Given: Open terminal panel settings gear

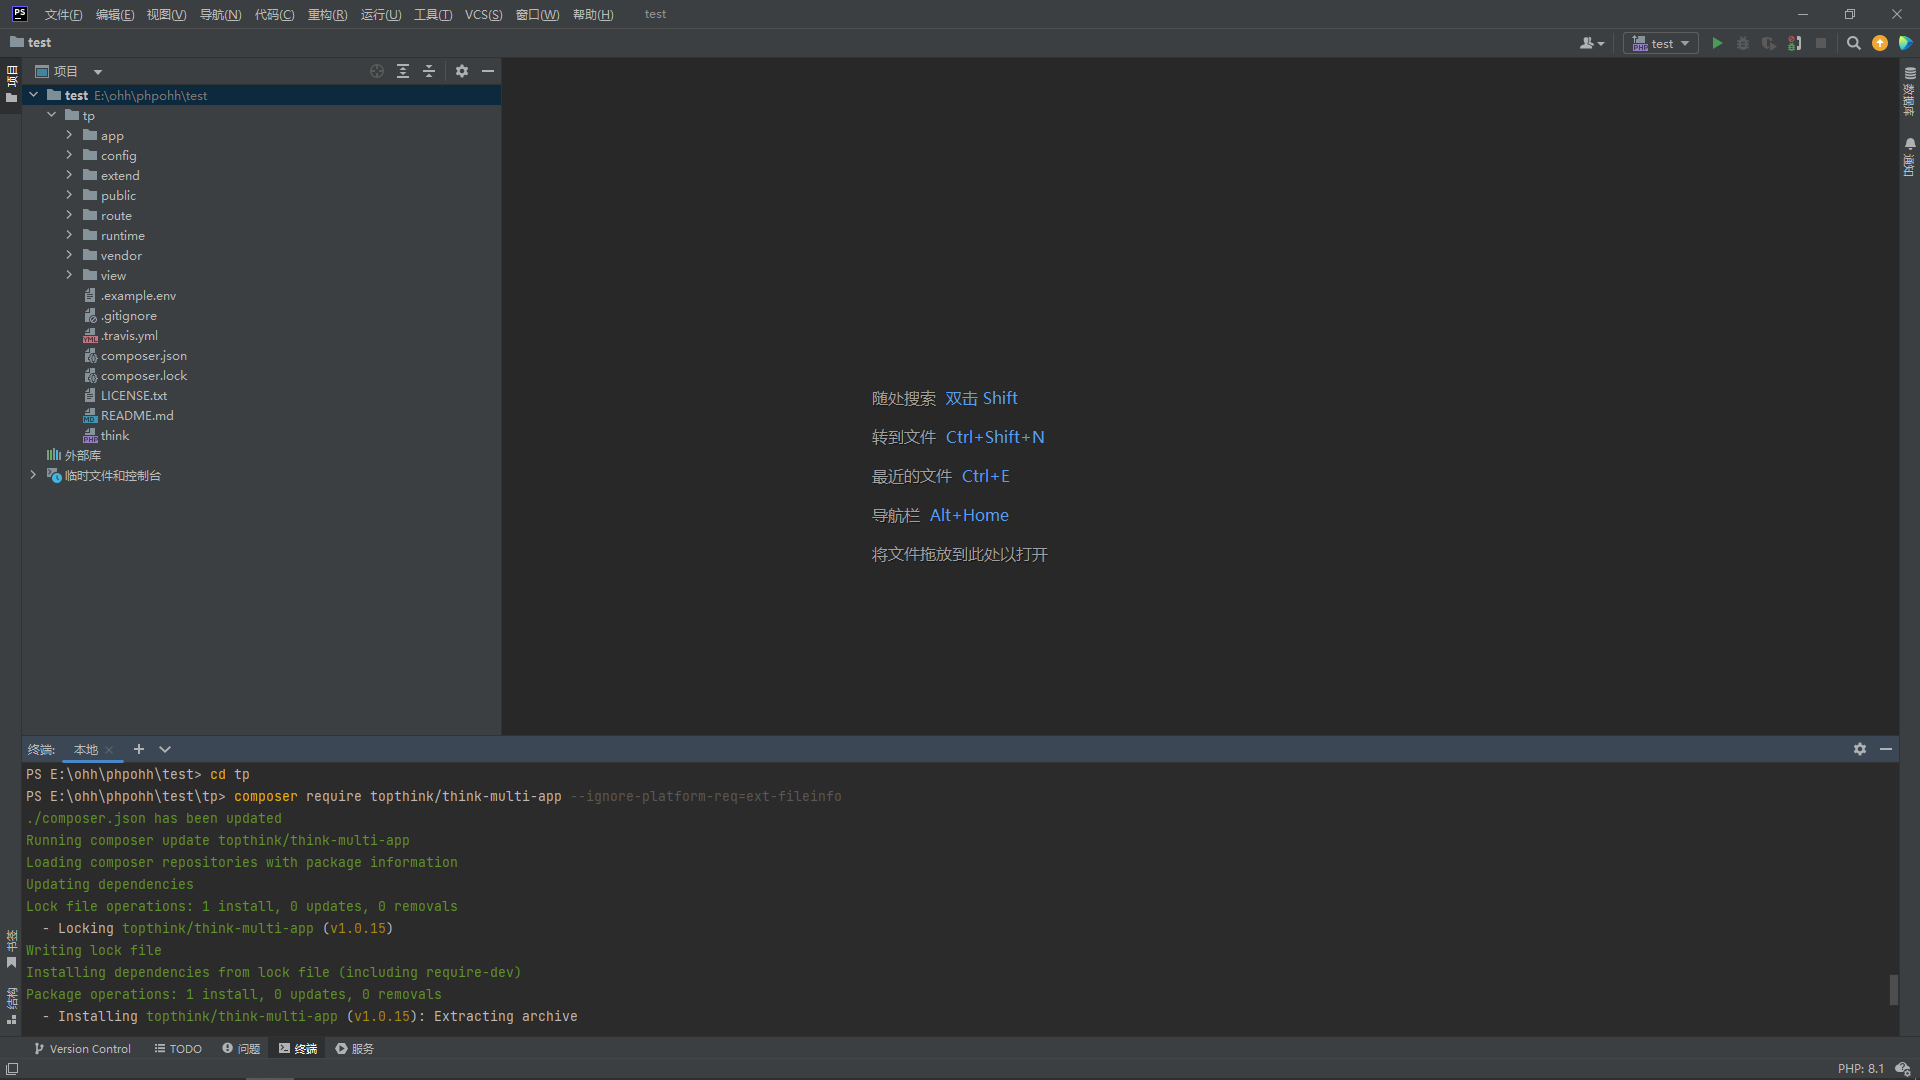Looking at the screenshot, I should 1860,749.
